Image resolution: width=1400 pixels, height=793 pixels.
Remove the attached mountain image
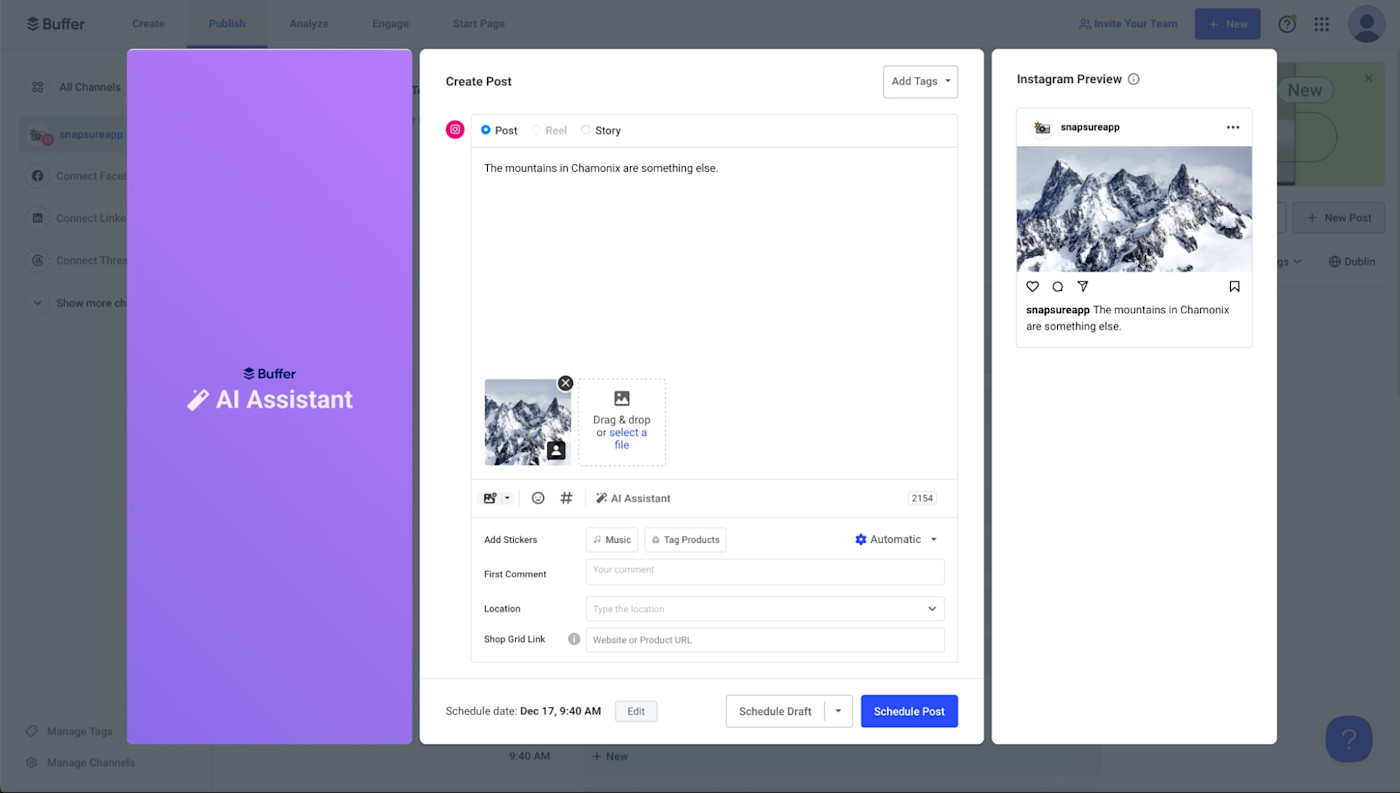click(x=565, y=383)
